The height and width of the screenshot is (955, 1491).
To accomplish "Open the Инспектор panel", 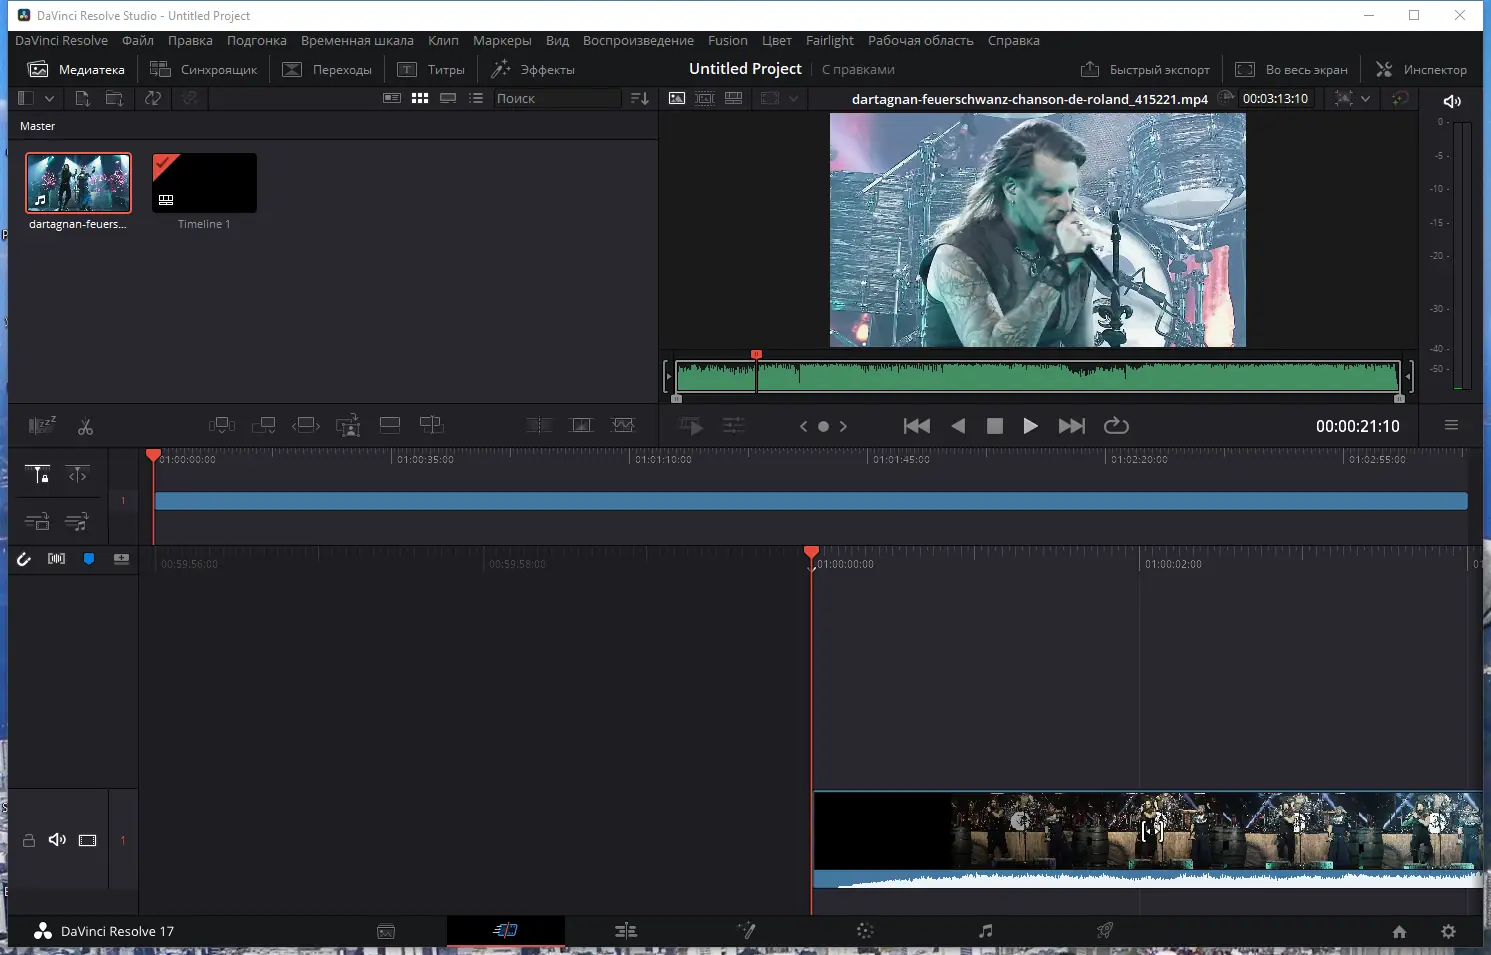I will pyautogui.click(x=1421, y=69).
